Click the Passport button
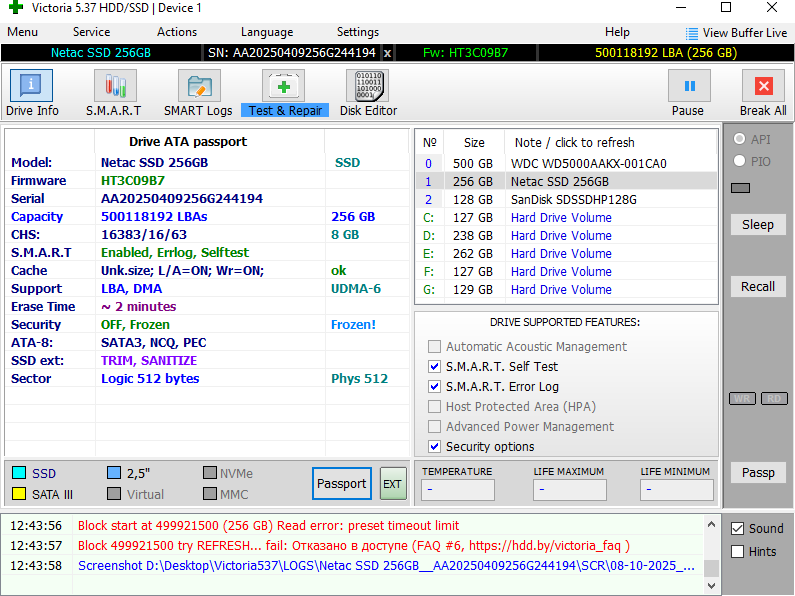795x596 pixels. (x=341, y=484)
